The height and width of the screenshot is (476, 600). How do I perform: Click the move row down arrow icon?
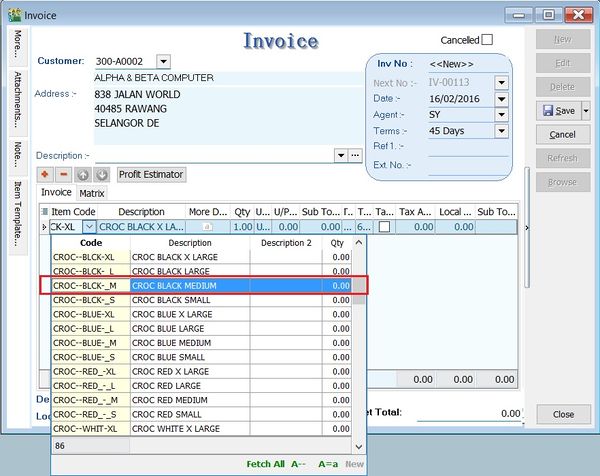(101, 175)
